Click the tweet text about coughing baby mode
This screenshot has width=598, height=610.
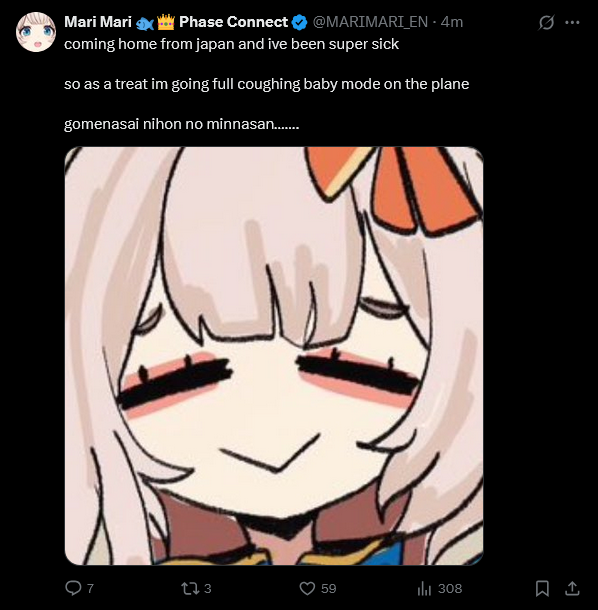coord(266,84)
